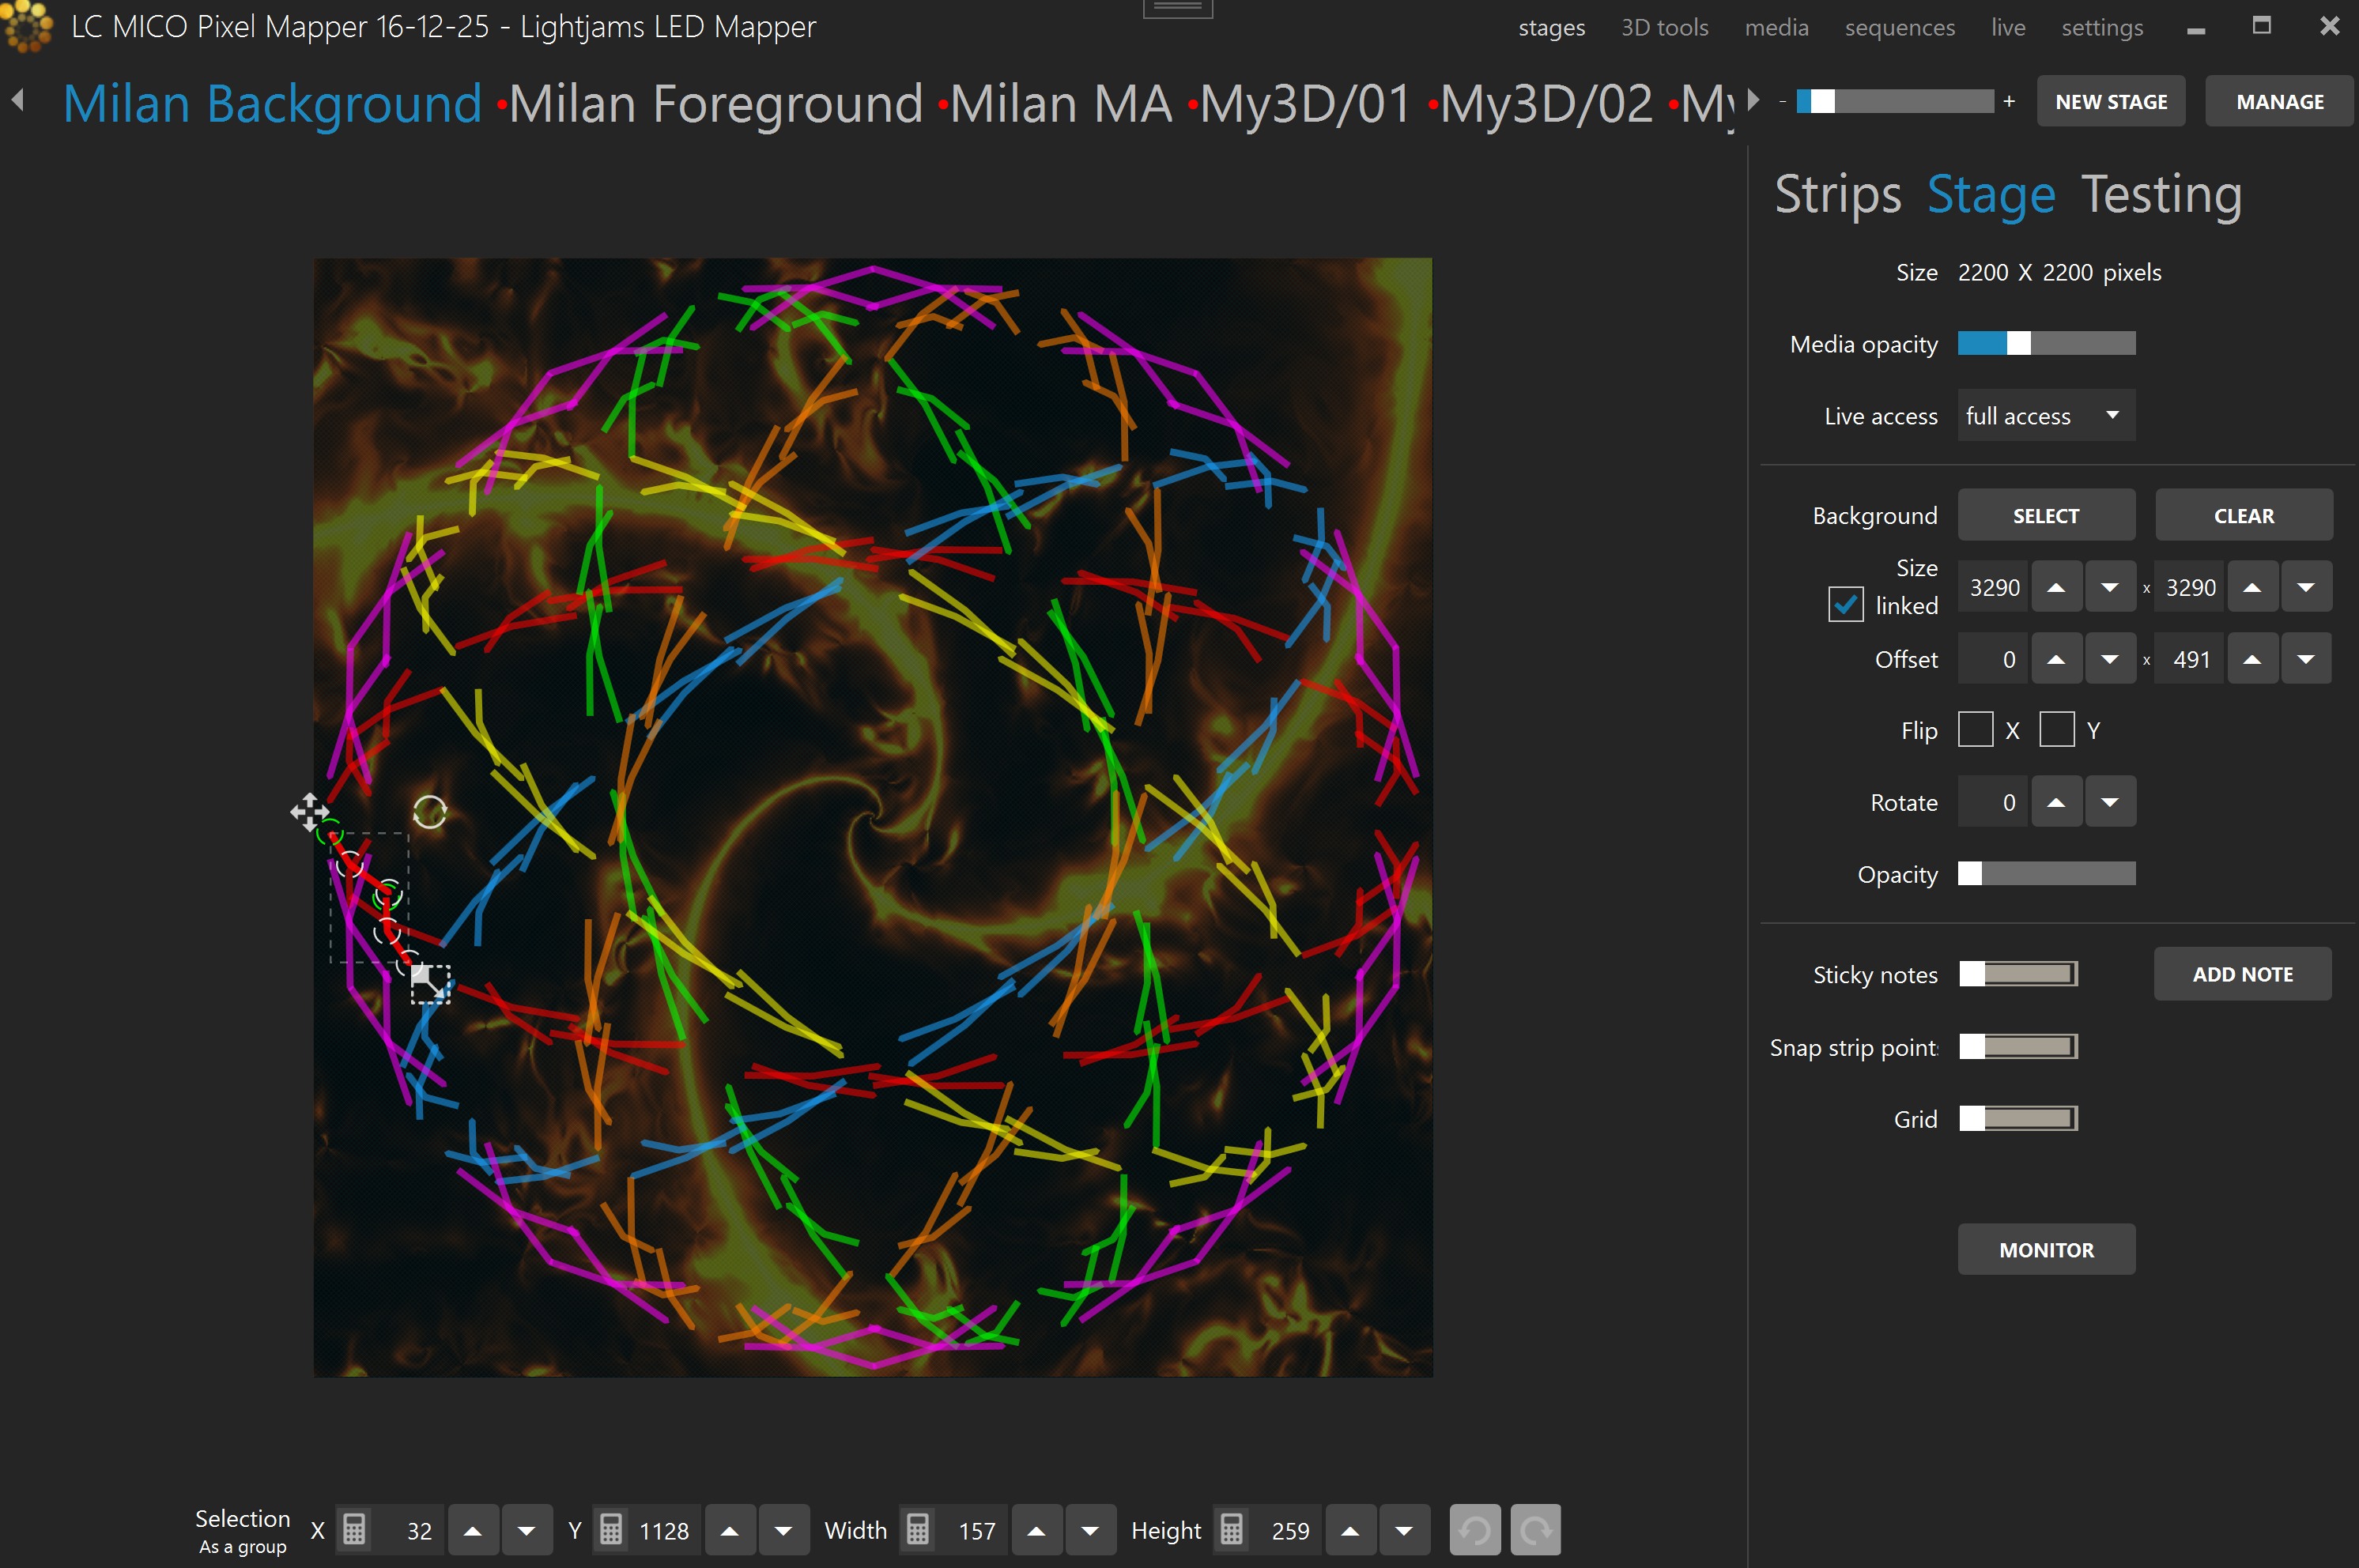Select the My3D/01 stage tab
Image resolution: width=2359 pixels, height=1568 pixels.
point(1305,103)
